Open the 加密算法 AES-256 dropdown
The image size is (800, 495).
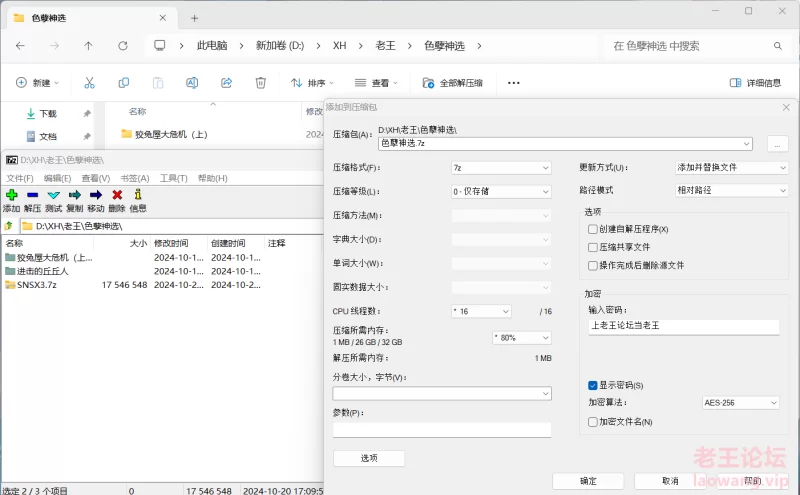[741, 403]
